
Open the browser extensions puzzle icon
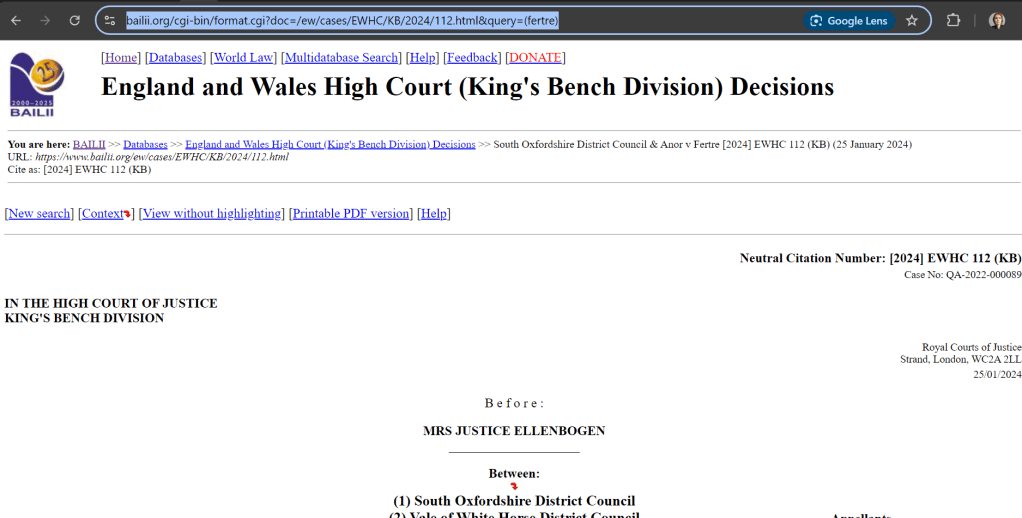953,20
